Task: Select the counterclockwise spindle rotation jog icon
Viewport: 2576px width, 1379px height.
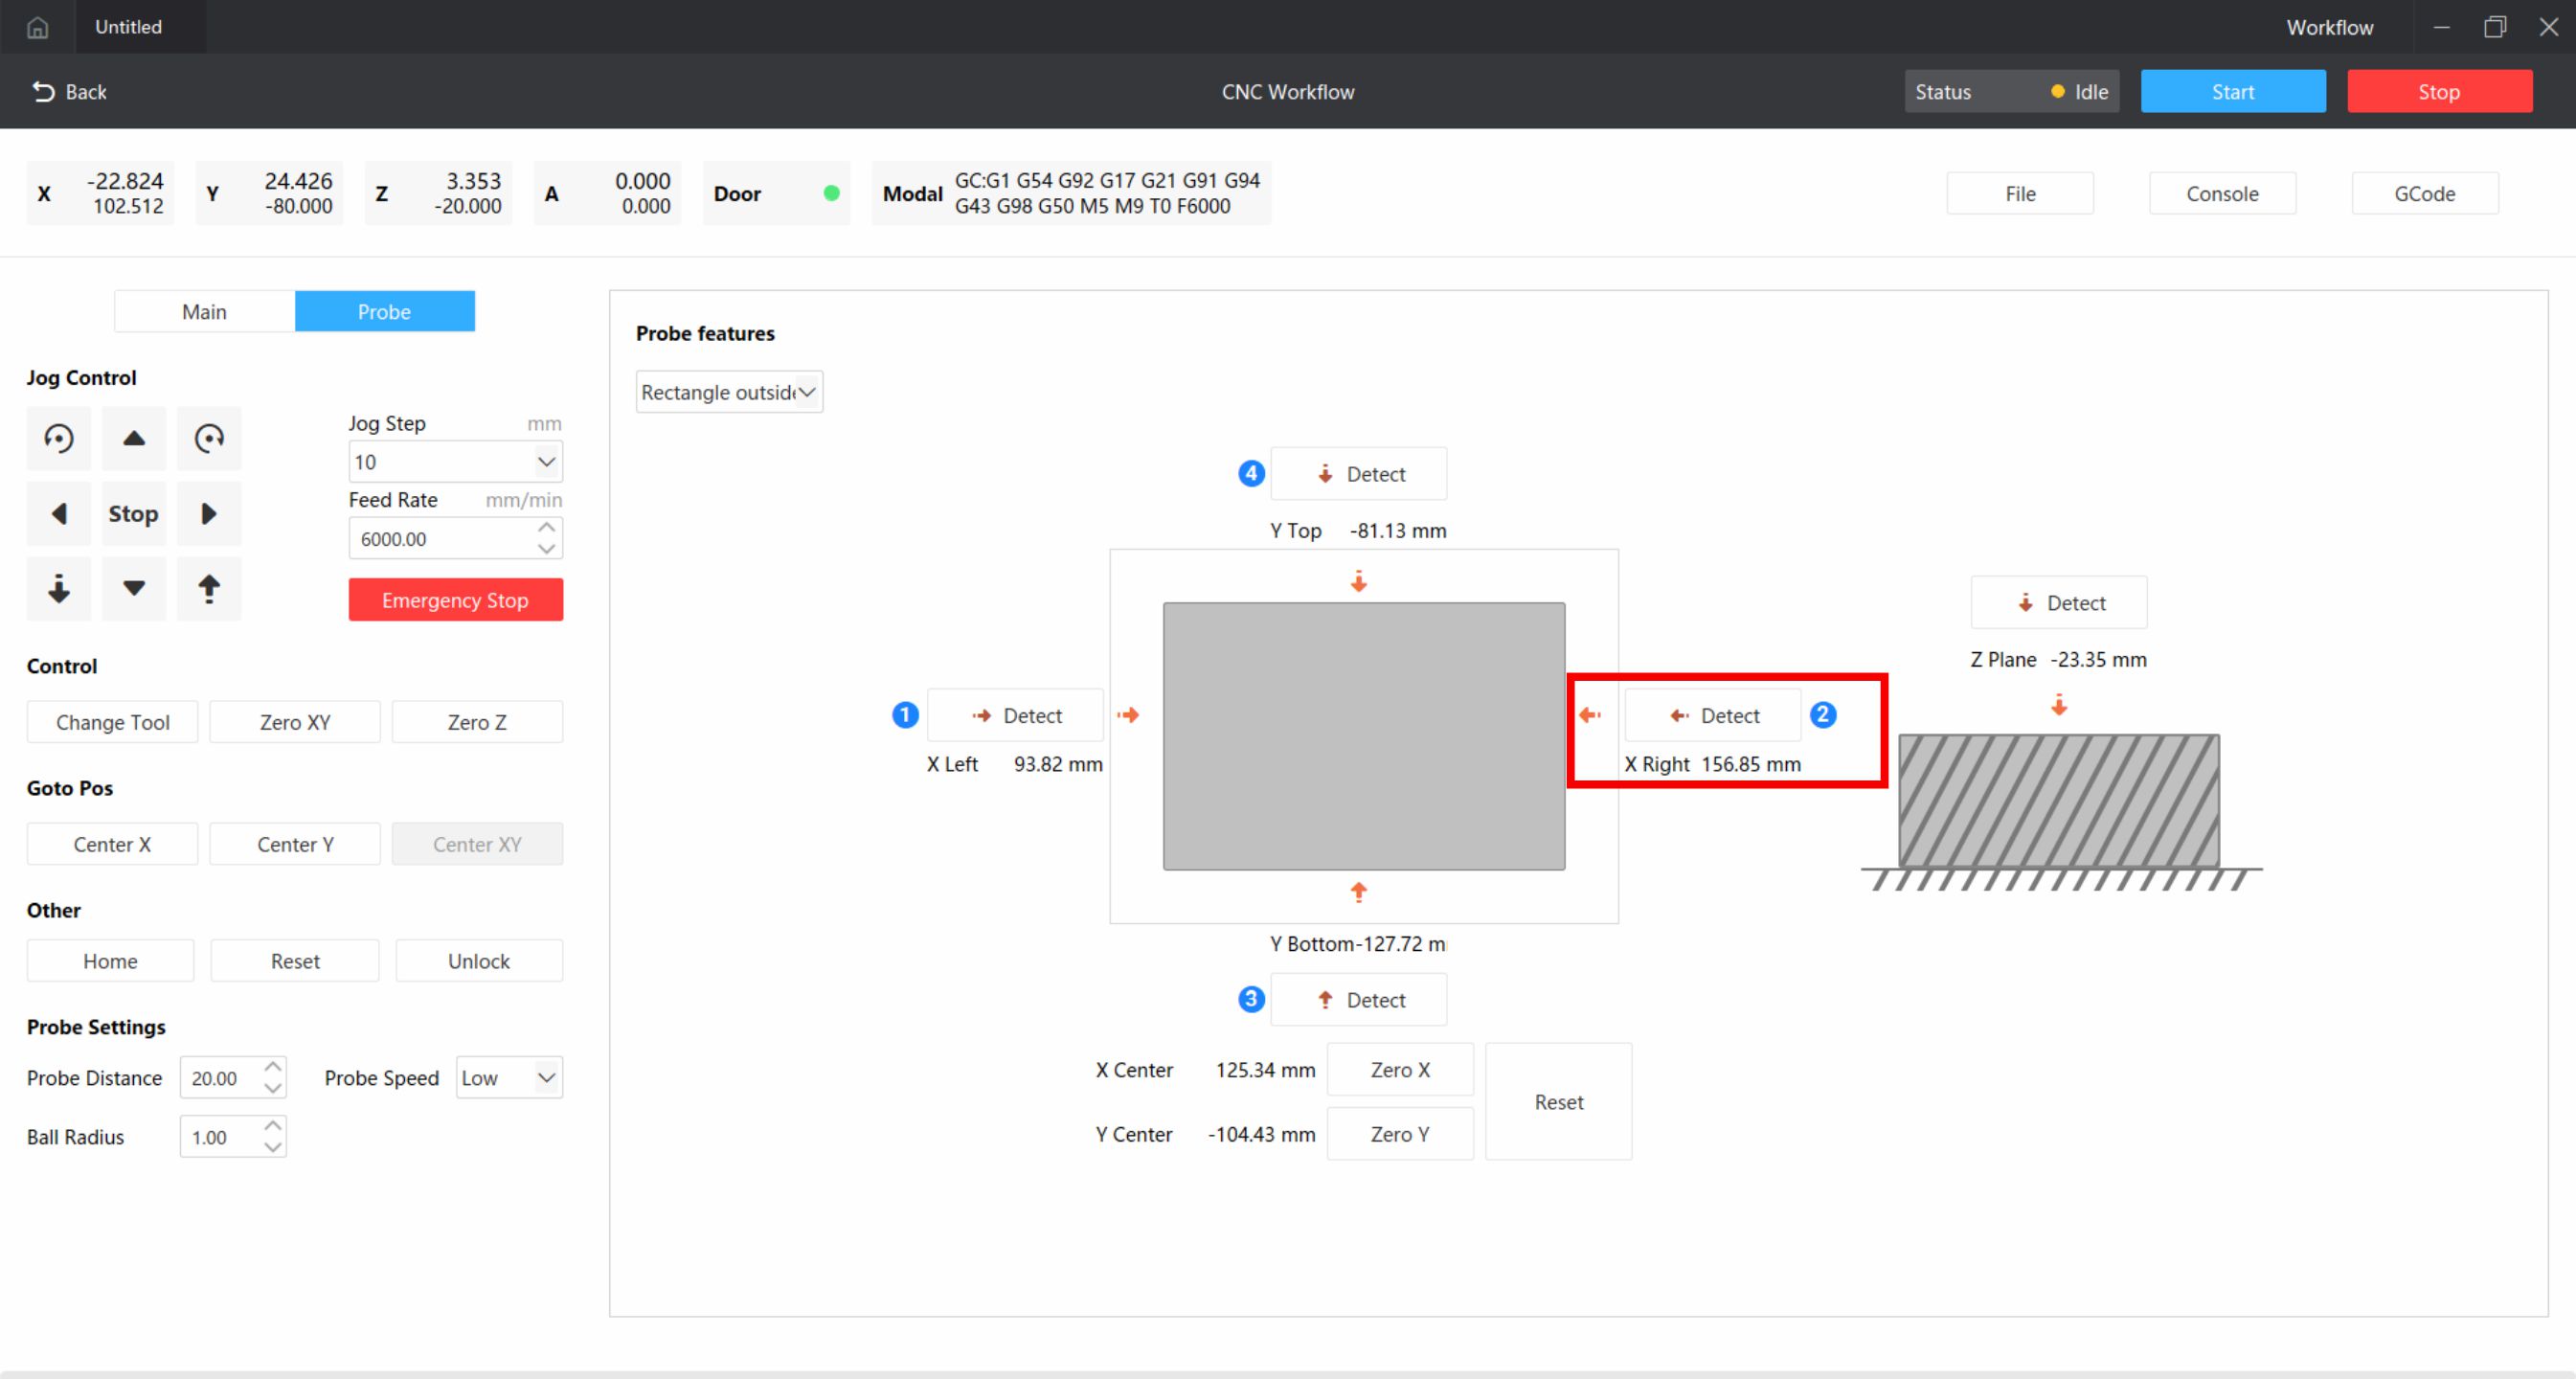Action: pyautogui.click(x=58, y=438)
